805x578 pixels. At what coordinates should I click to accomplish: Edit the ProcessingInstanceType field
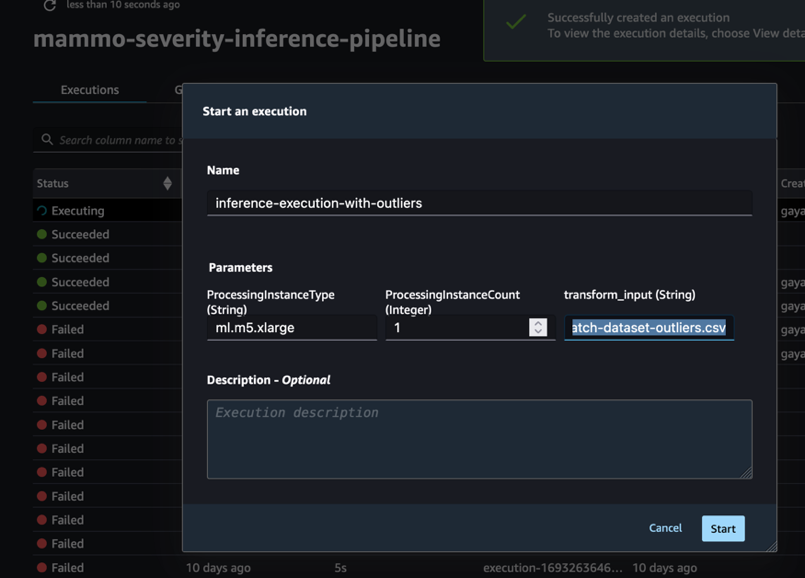point(291,328)
